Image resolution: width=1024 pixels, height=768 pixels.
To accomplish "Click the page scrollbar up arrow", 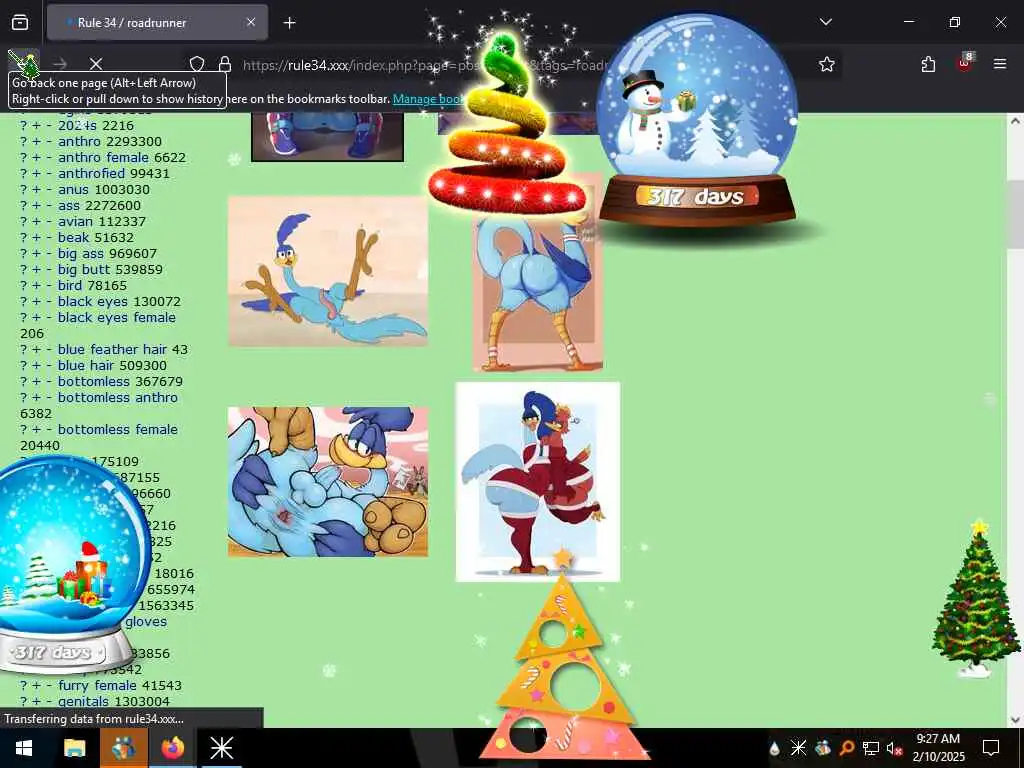I will tap(1015, 121).
